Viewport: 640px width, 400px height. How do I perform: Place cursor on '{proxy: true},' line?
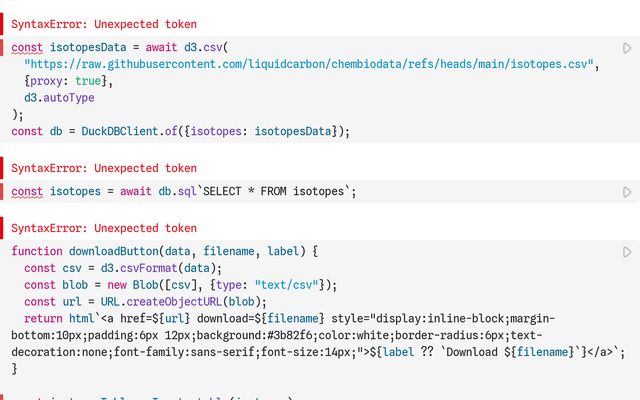click(68, 81)
